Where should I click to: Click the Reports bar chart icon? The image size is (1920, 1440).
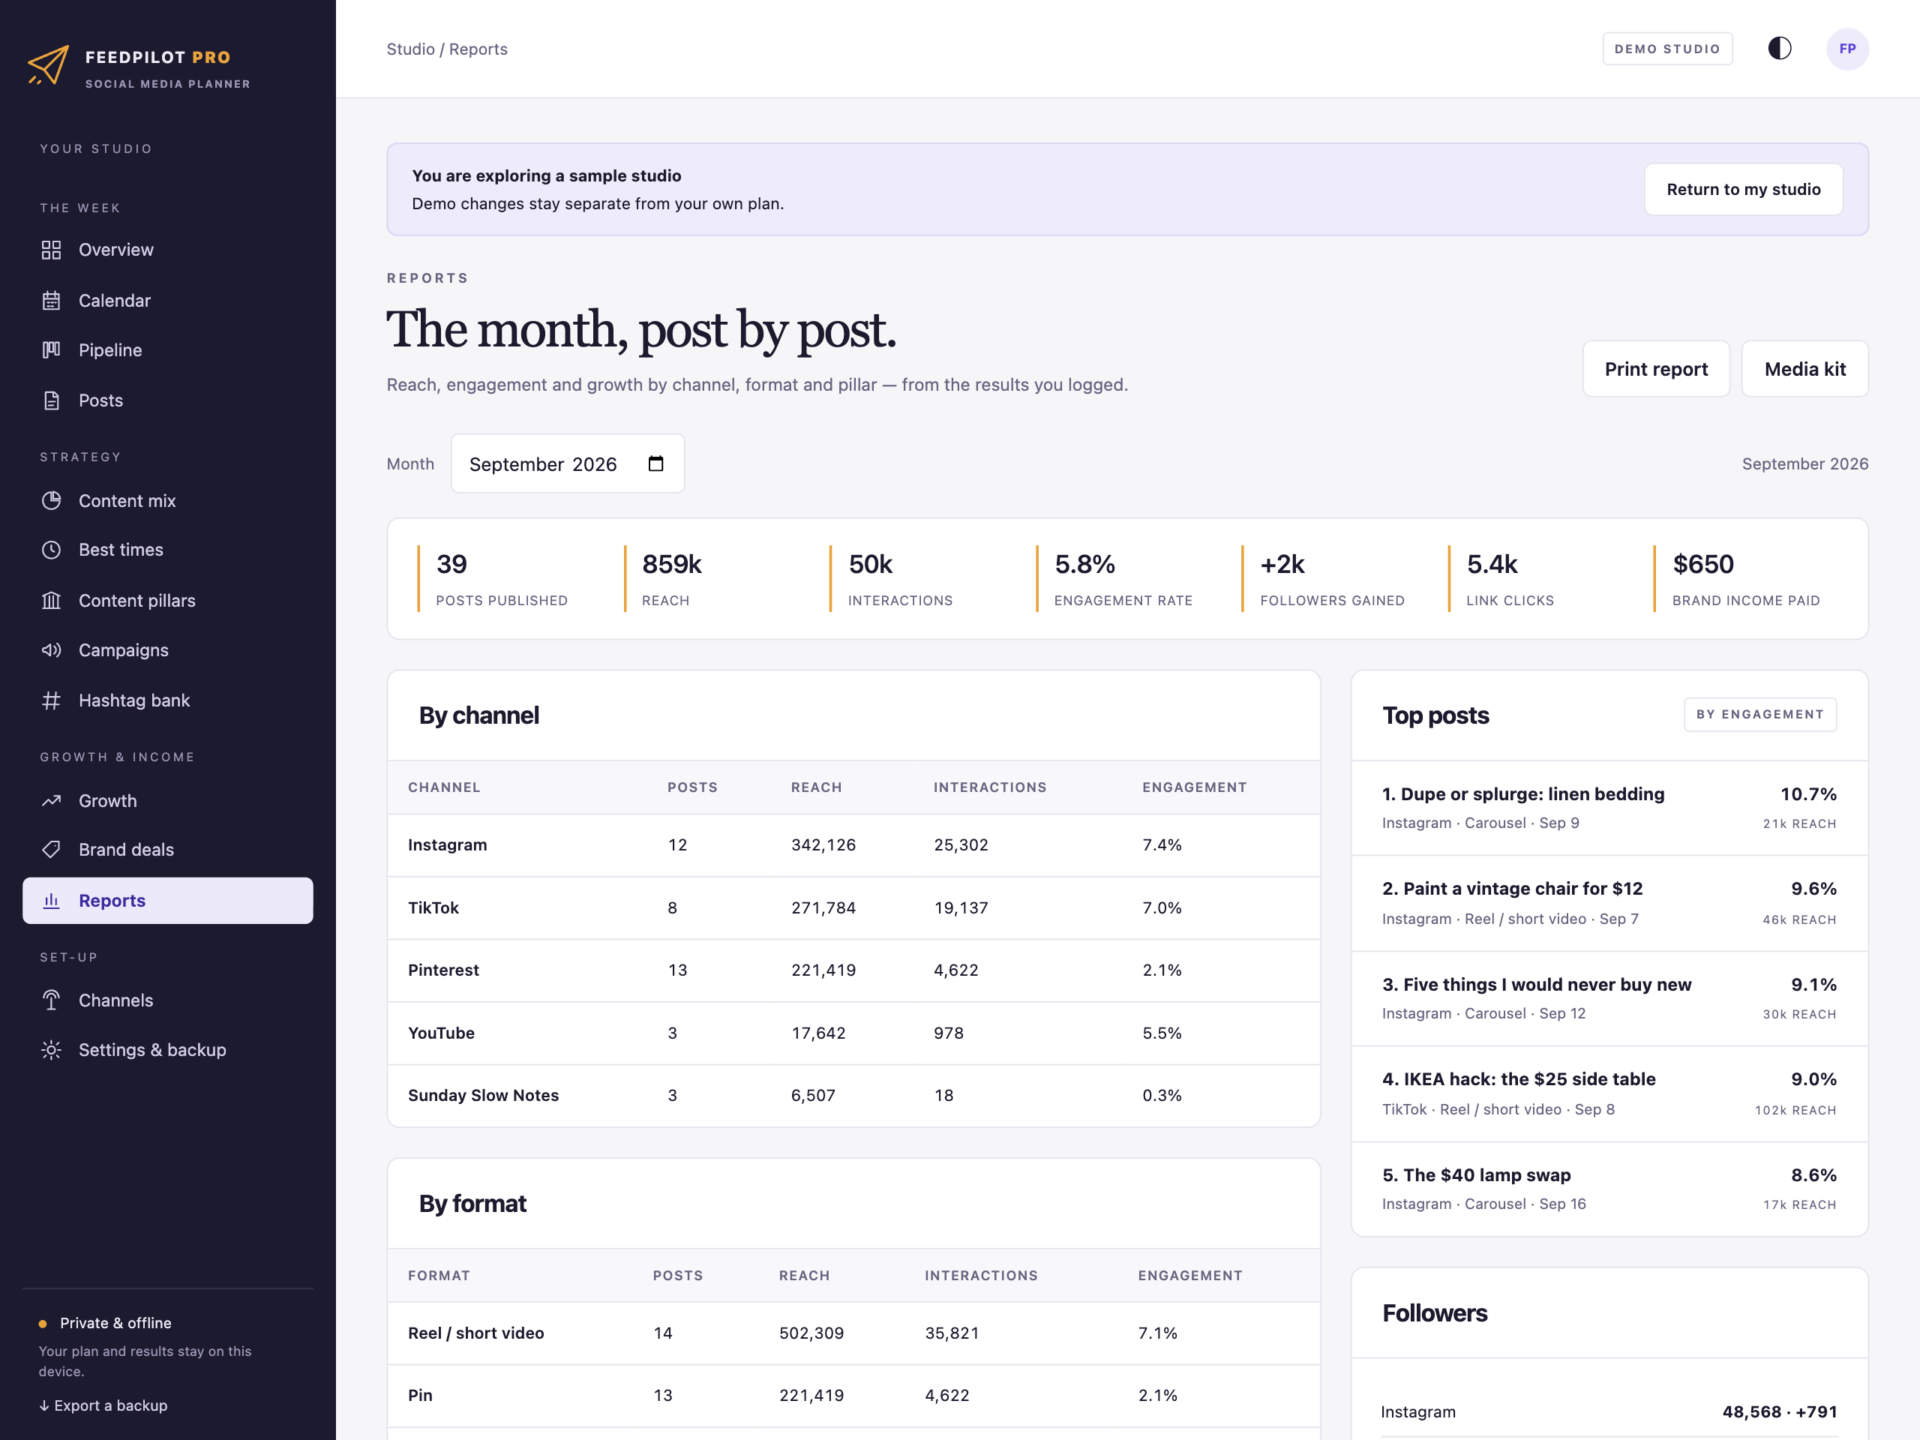(51, 900)
